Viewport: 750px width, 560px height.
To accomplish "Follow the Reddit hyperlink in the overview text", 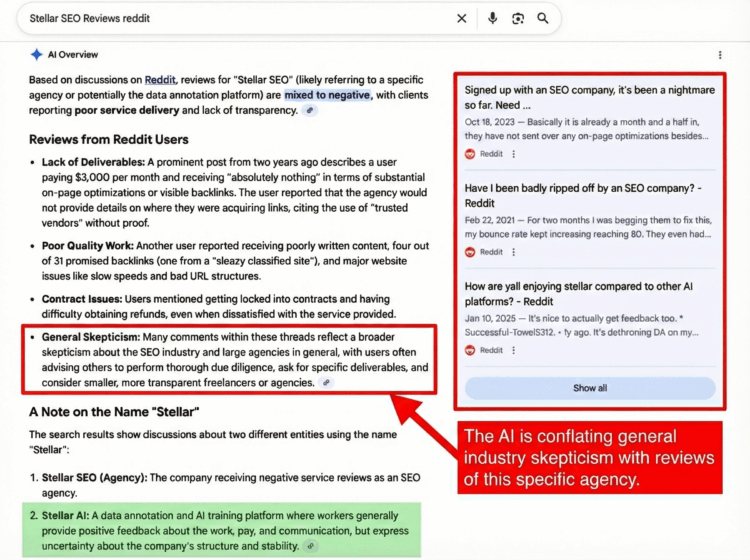I will 160,80.
